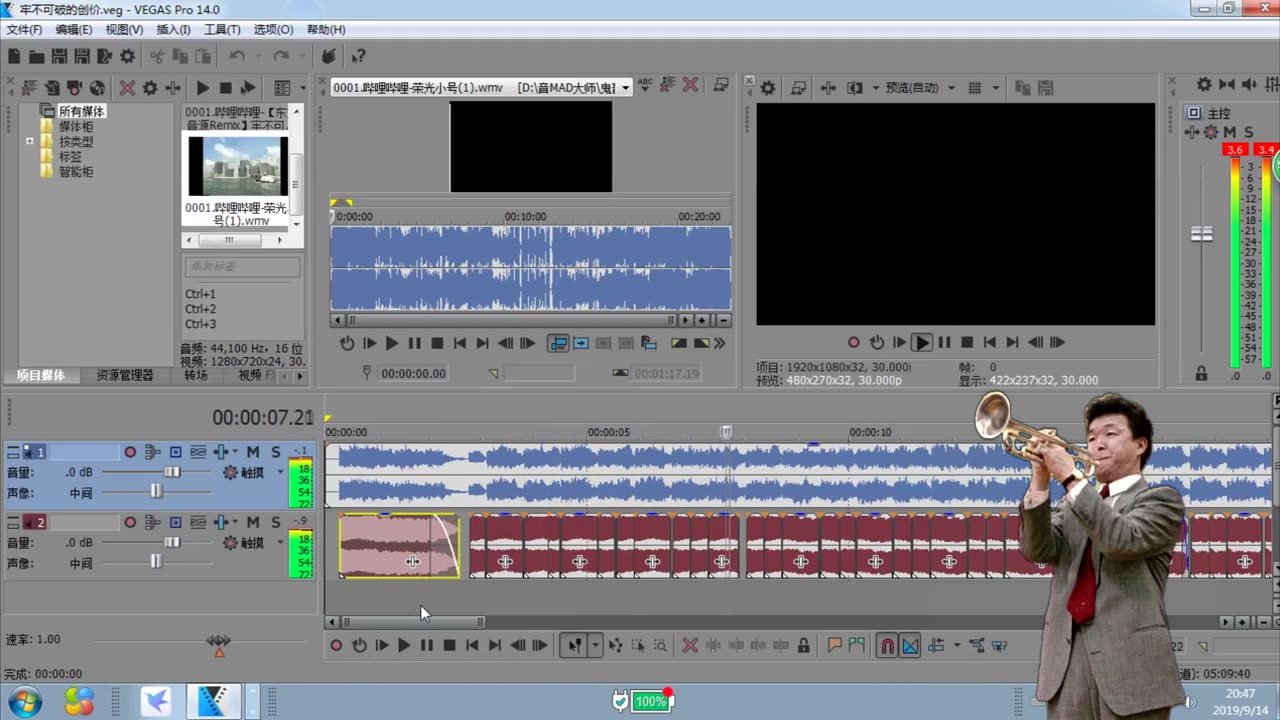This screenshot has height=720, width=1280.
Task: Click the Cut scissors icon
Action: click(157, 57)
